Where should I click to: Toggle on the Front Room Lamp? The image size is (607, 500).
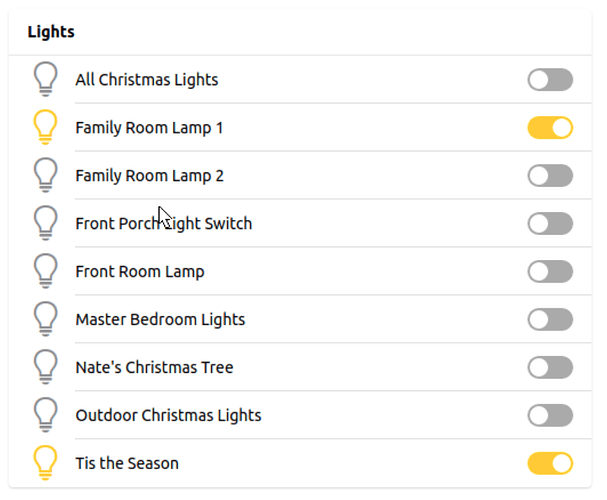[x=550, y=272]
